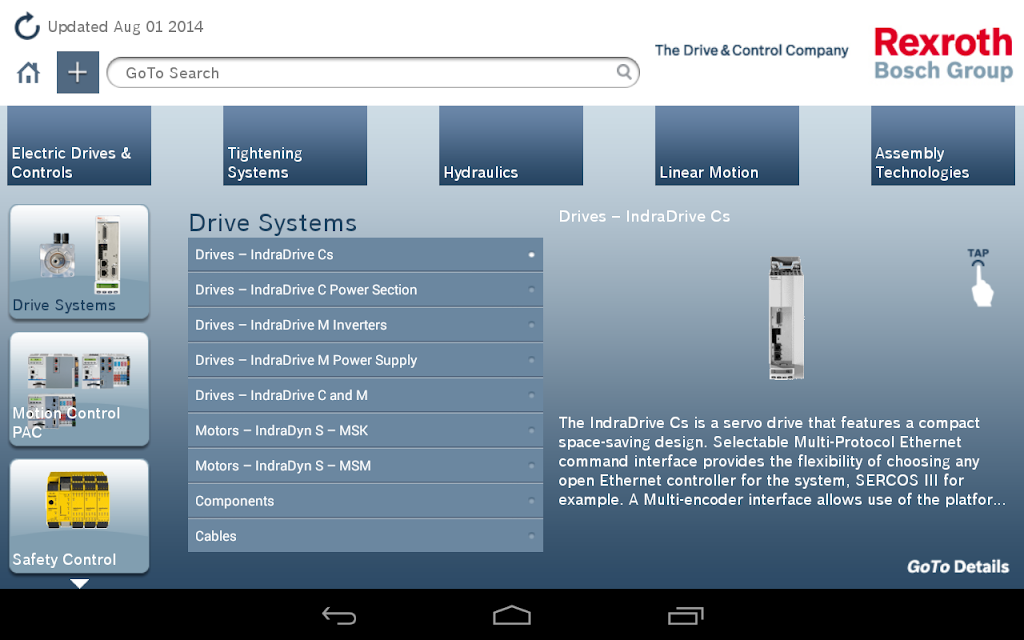1024x640 pixels.
Task: Select the Drive Systems thumbnail
Action: pos(79,262)
